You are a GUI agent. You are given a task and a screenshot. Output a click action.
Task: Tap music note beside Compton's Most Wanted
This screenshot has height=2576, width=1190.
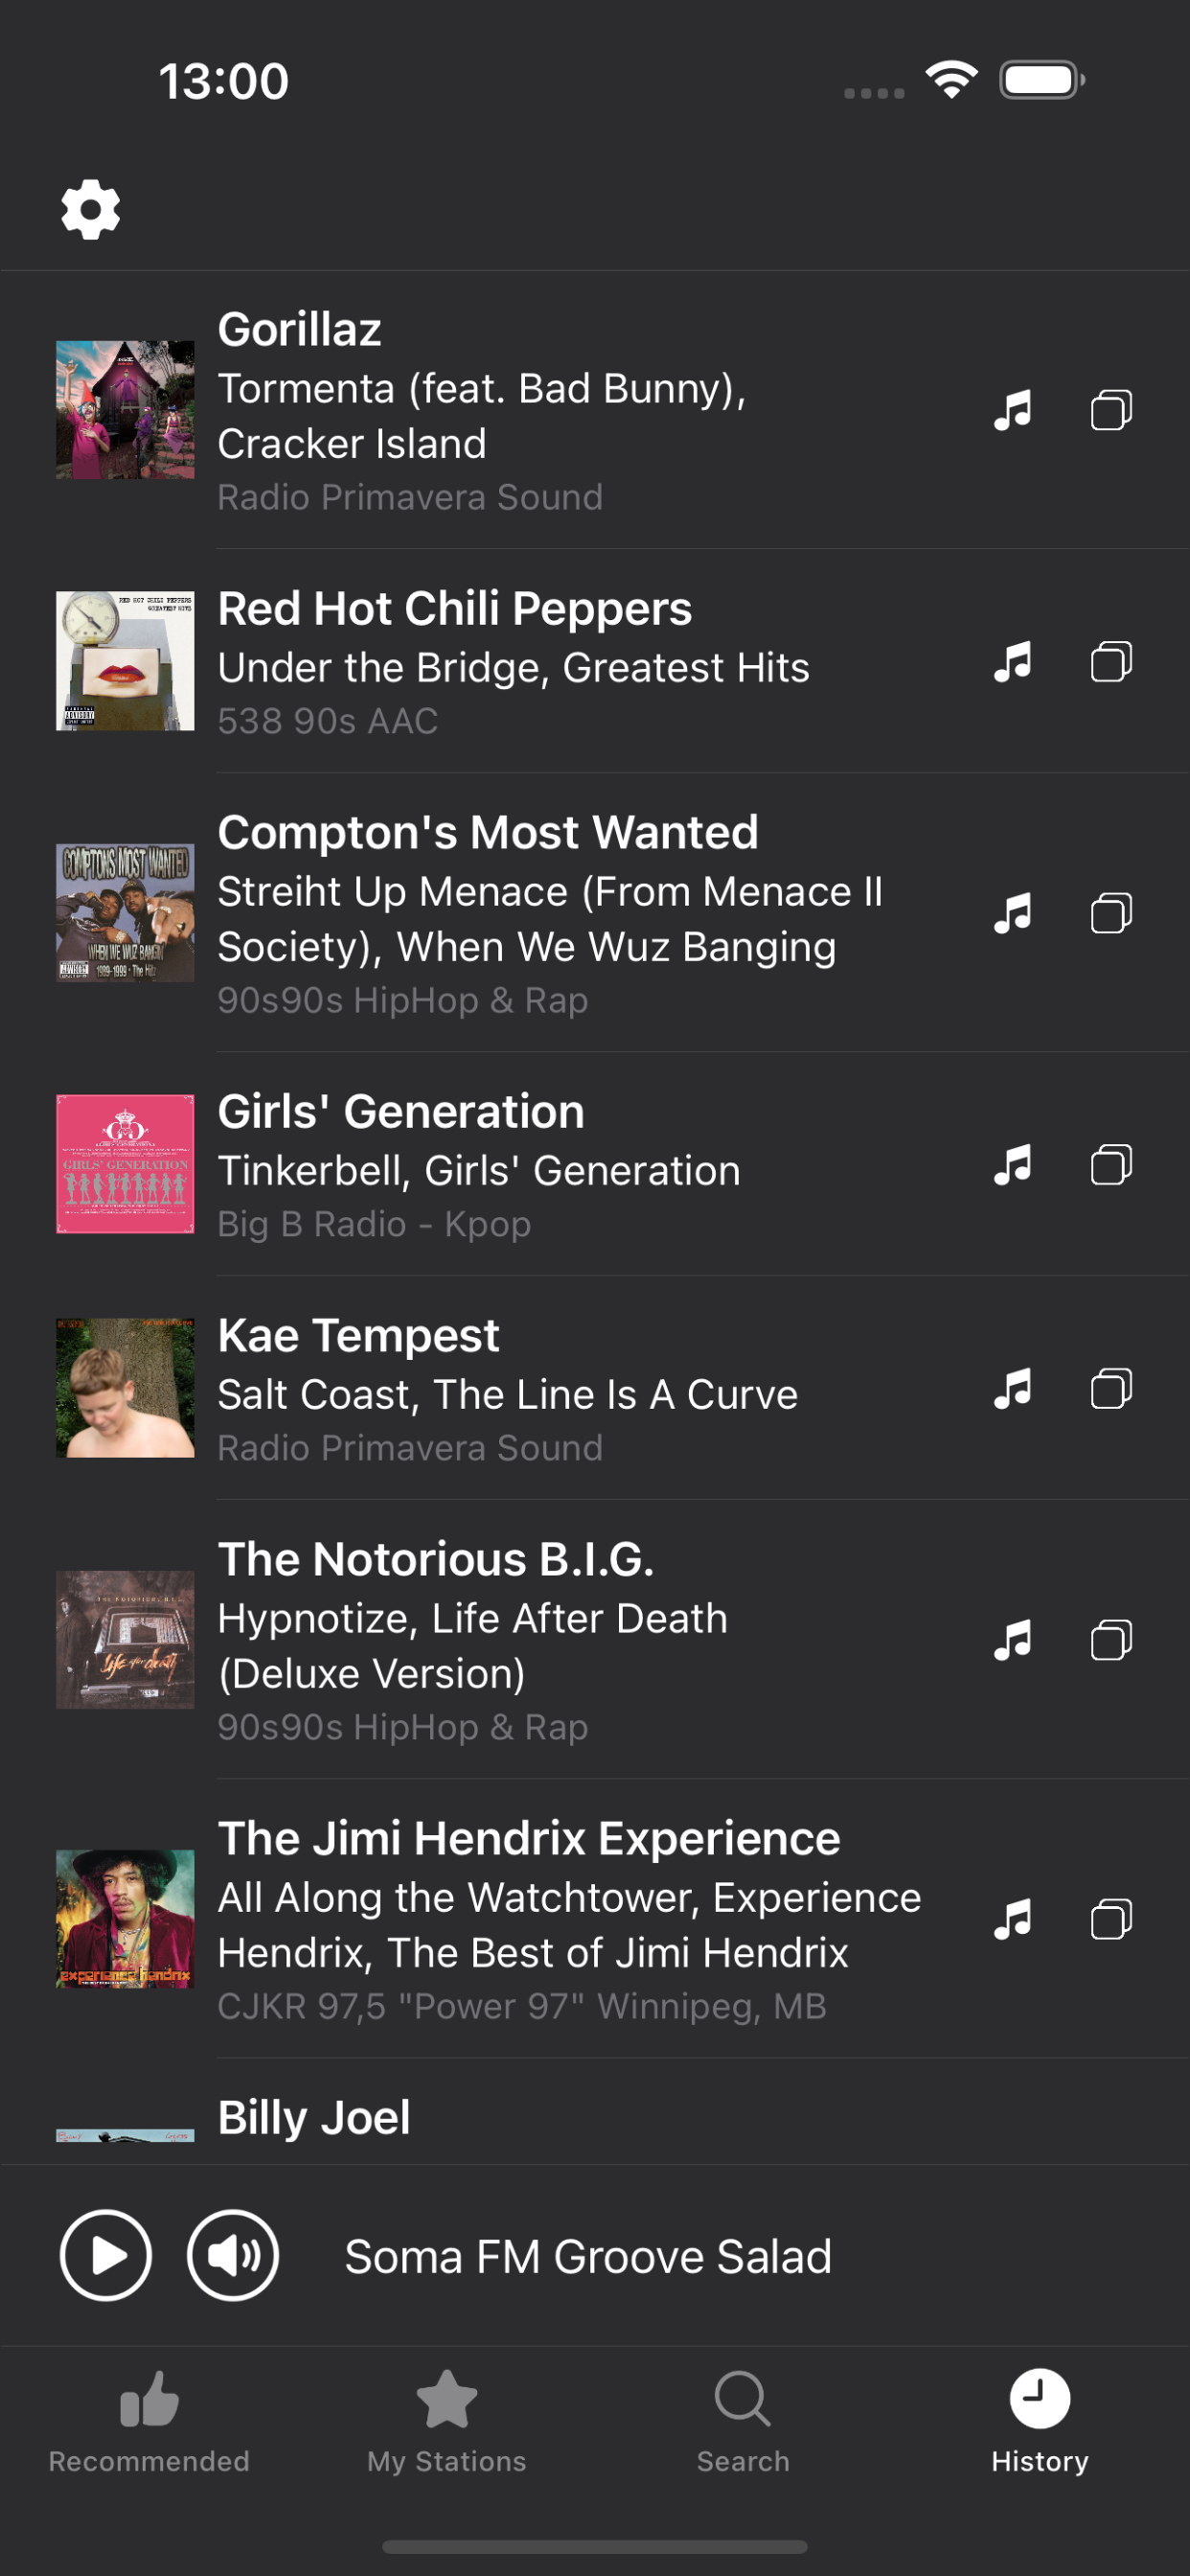point(1012,913)
